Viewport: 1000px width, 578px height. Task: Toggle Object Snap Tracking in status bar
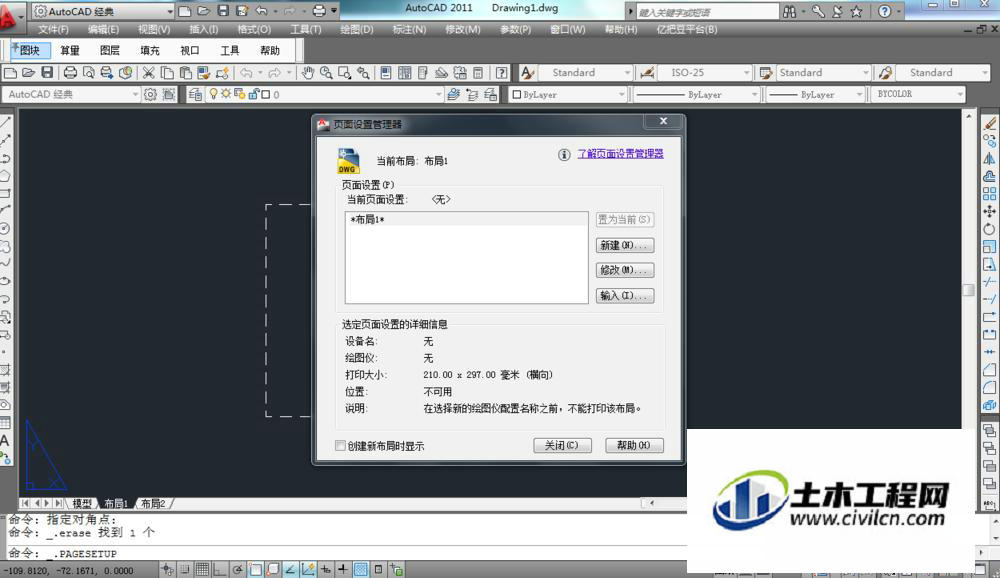(290, 569)
